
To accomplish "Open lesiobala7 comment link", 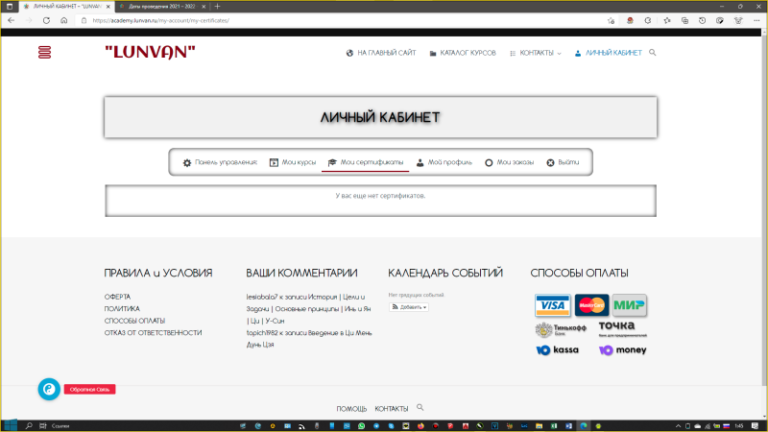I will click(262, 297).
